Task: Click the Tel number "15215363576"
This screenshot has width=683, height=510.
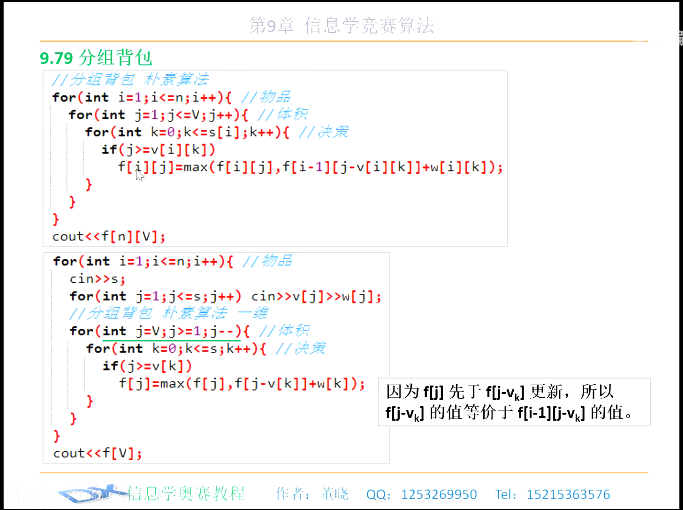Action: pos(568,495)
